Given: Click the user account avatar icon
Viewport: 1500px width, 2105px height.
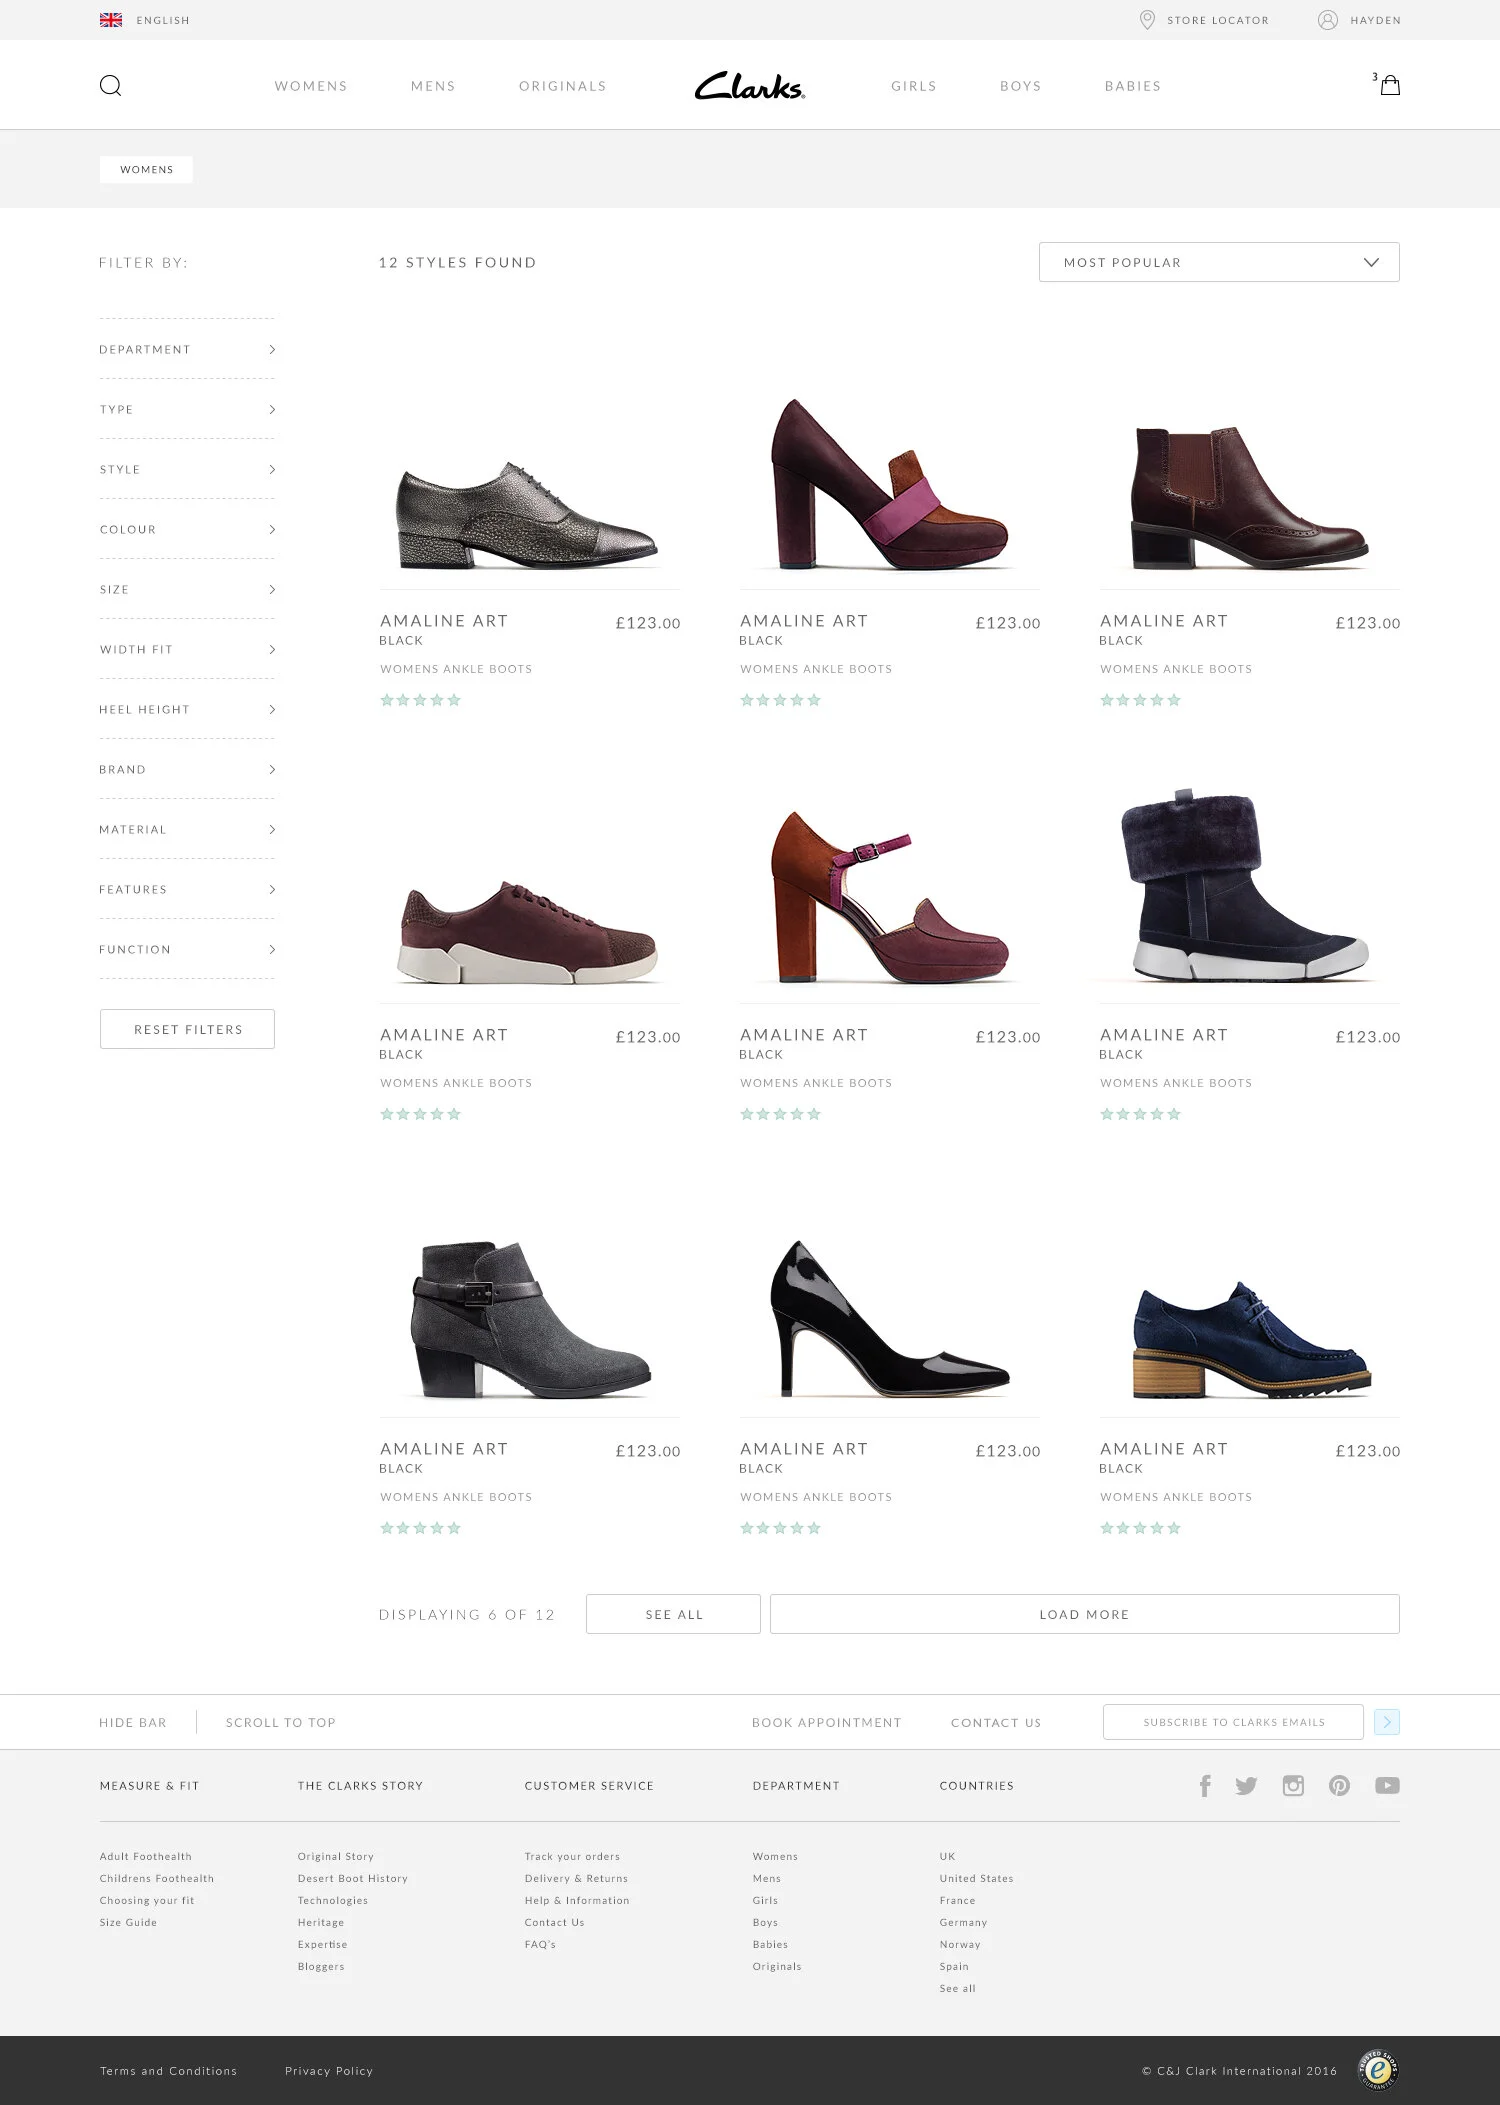Looking at the screenshot, I should click(1327, 20).
